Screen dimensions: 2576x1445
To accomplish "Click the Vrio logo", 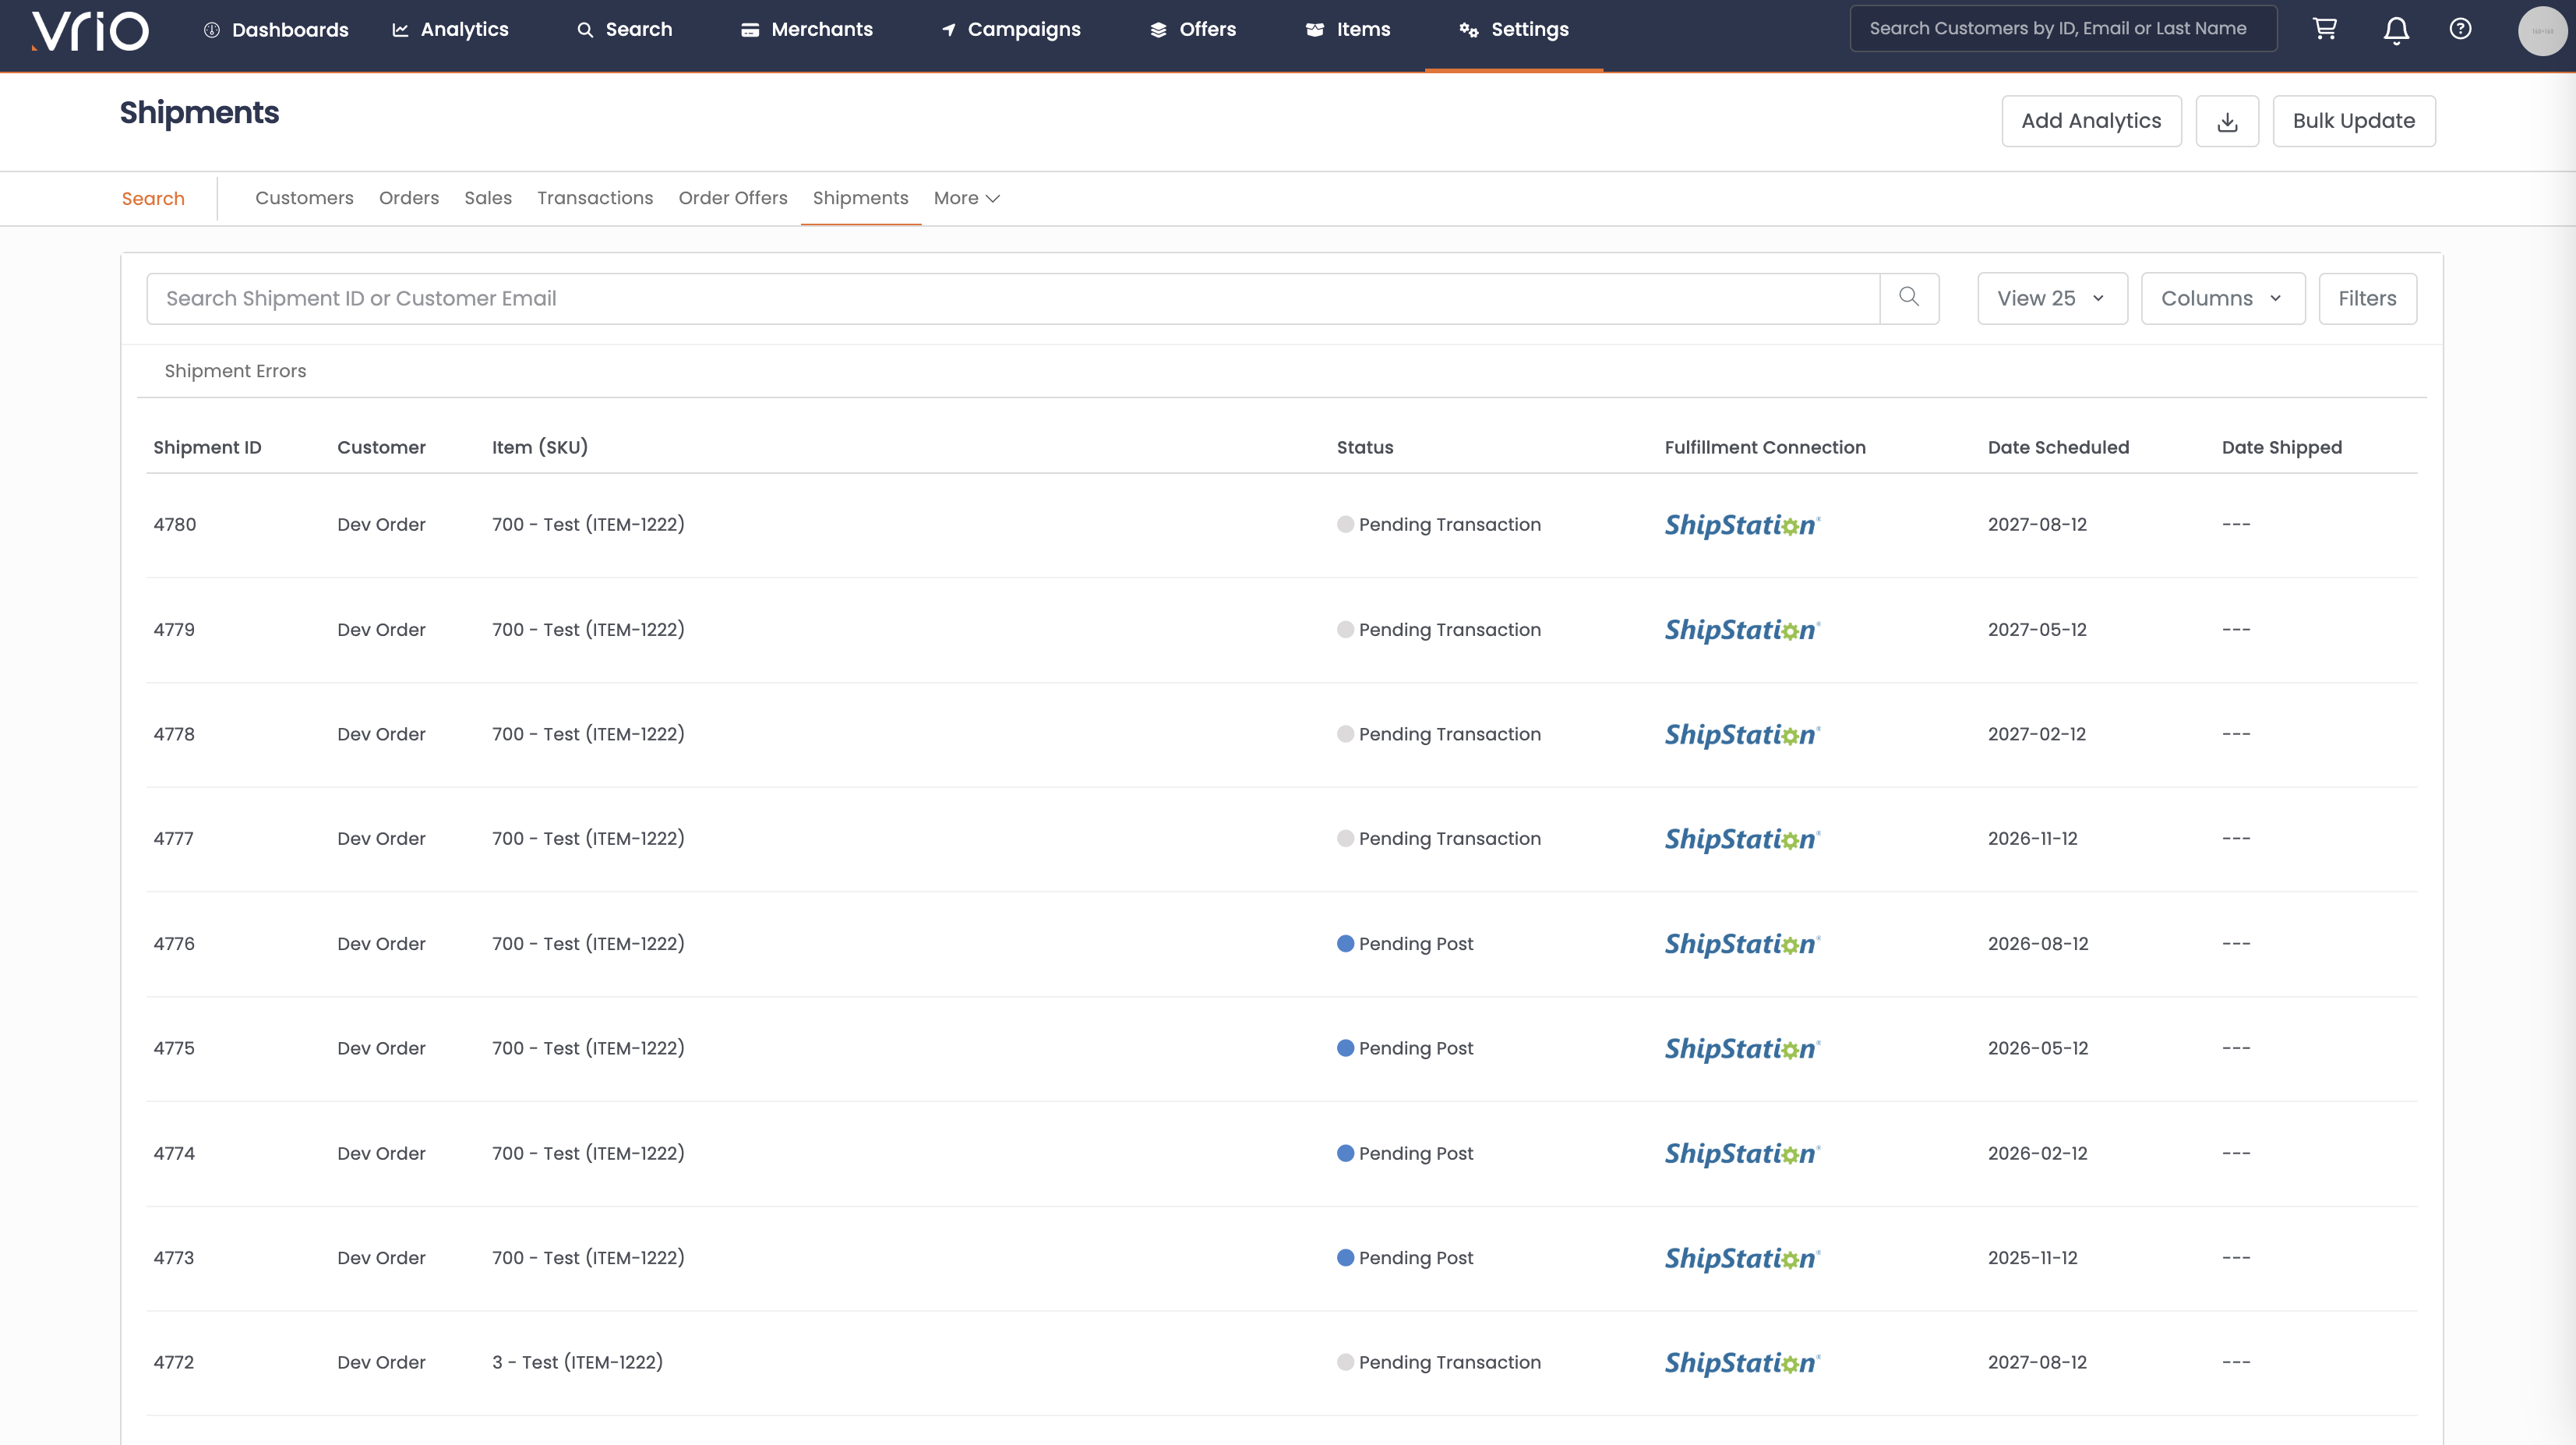I will [x=90, y=30].
